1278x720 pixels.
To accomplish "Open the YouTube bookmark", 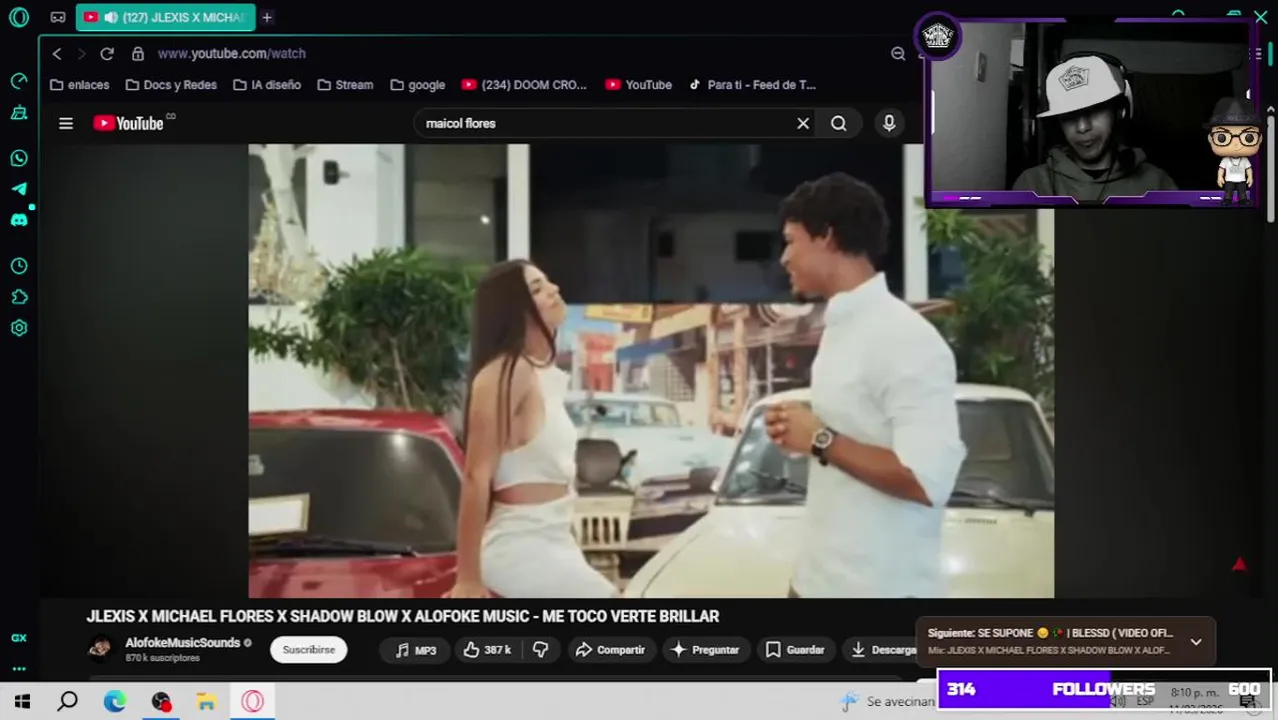I will coord(638,85).
